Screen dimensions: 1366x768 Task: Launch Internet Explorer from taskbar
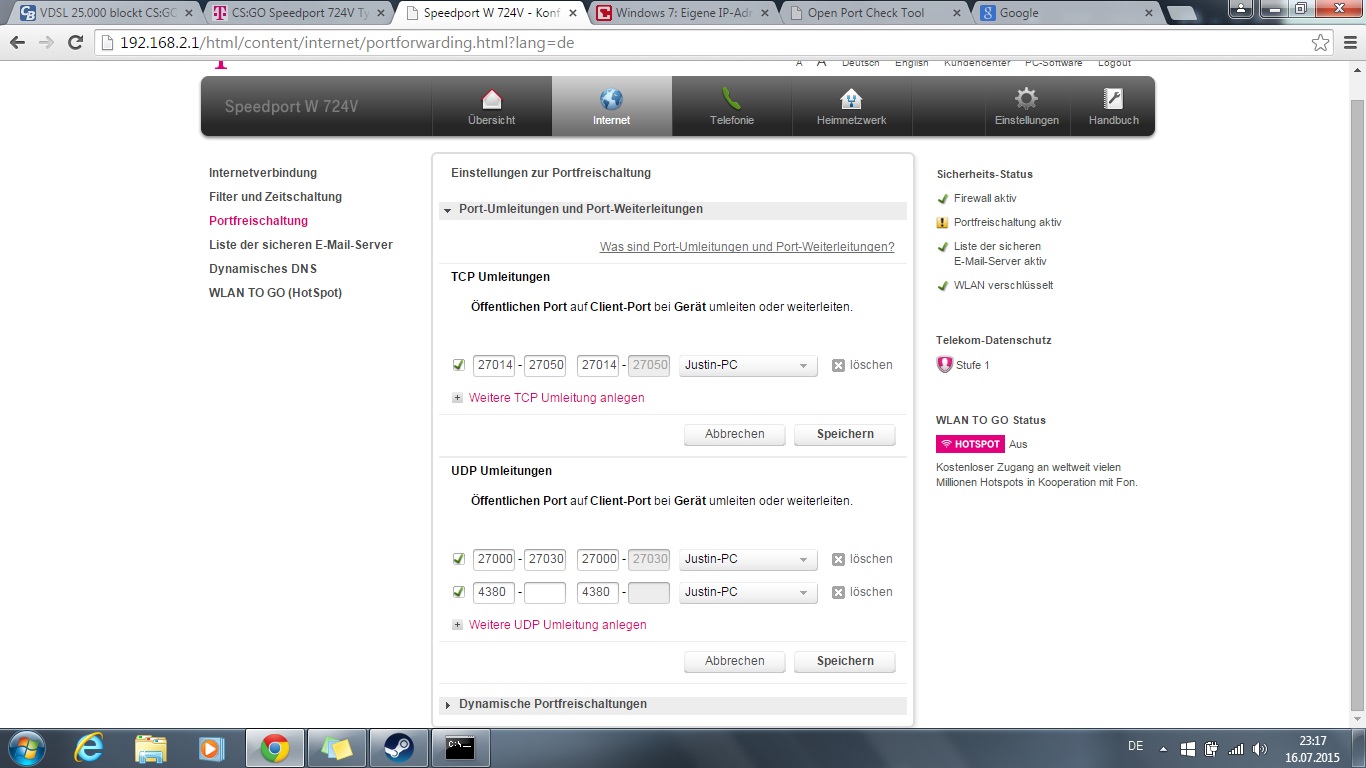click(x=90, y=748)
